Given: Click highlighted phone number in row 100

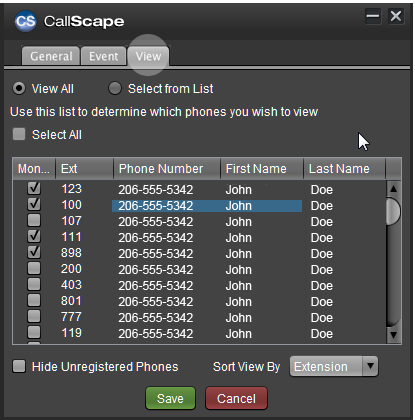Looking at the screenshot, I should tap(156, 206).
